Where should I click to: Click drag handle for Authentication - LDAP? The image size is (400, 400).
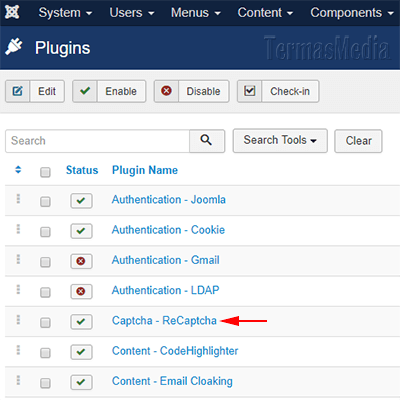(x=18, y=289)
